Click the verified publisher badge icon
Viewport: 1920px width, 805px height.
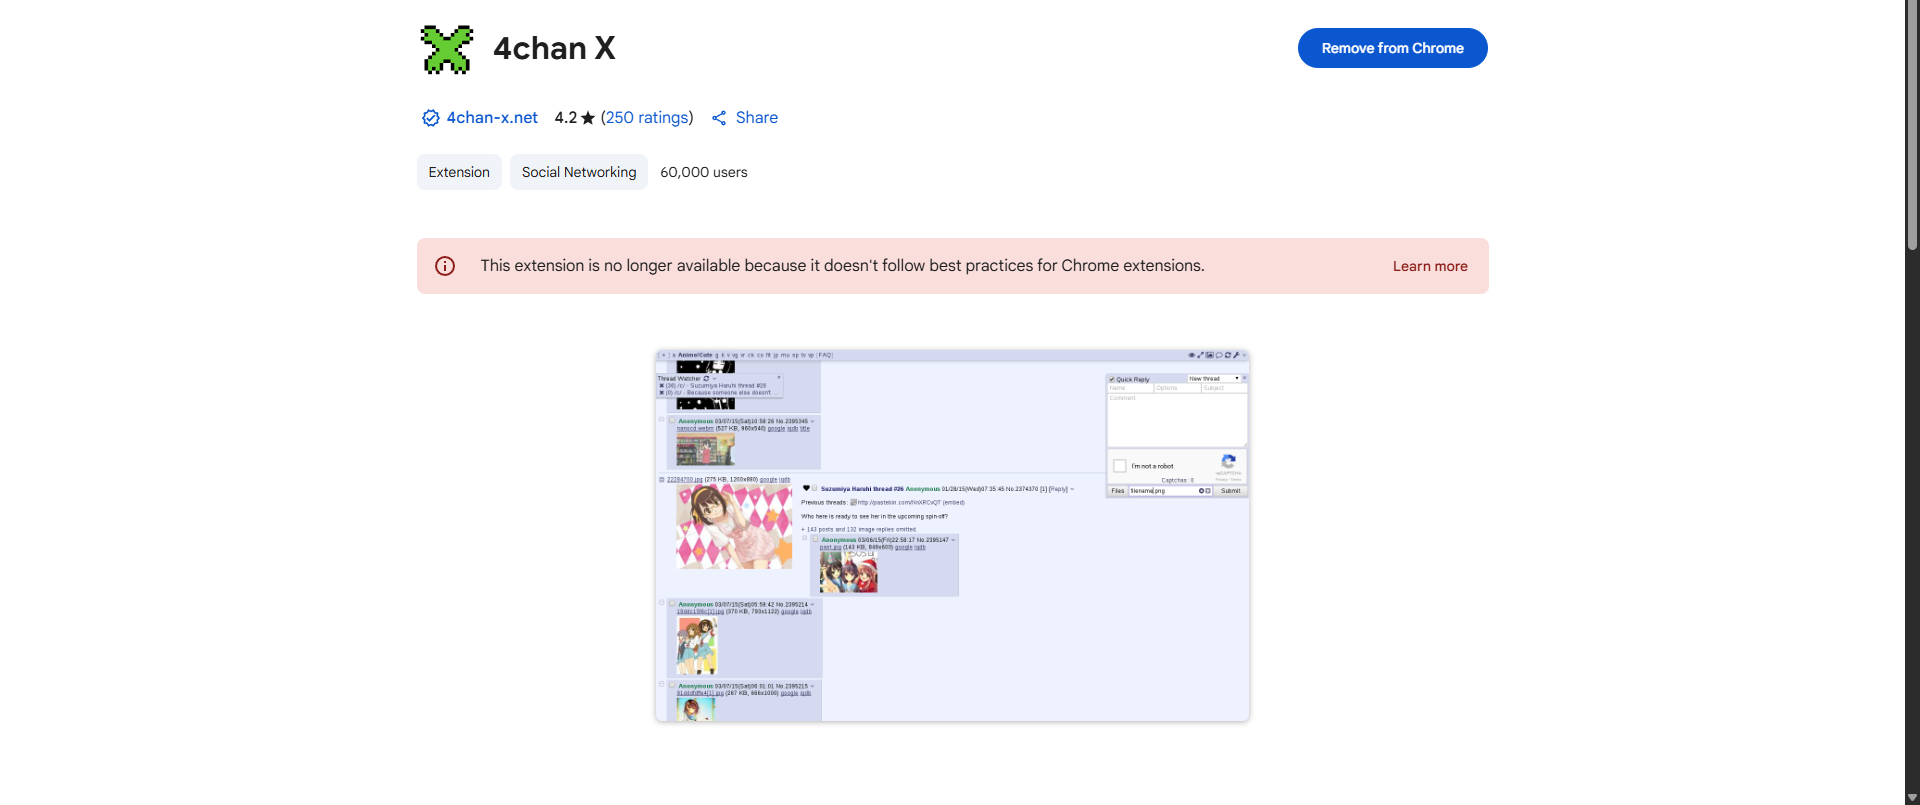[431, 118]
